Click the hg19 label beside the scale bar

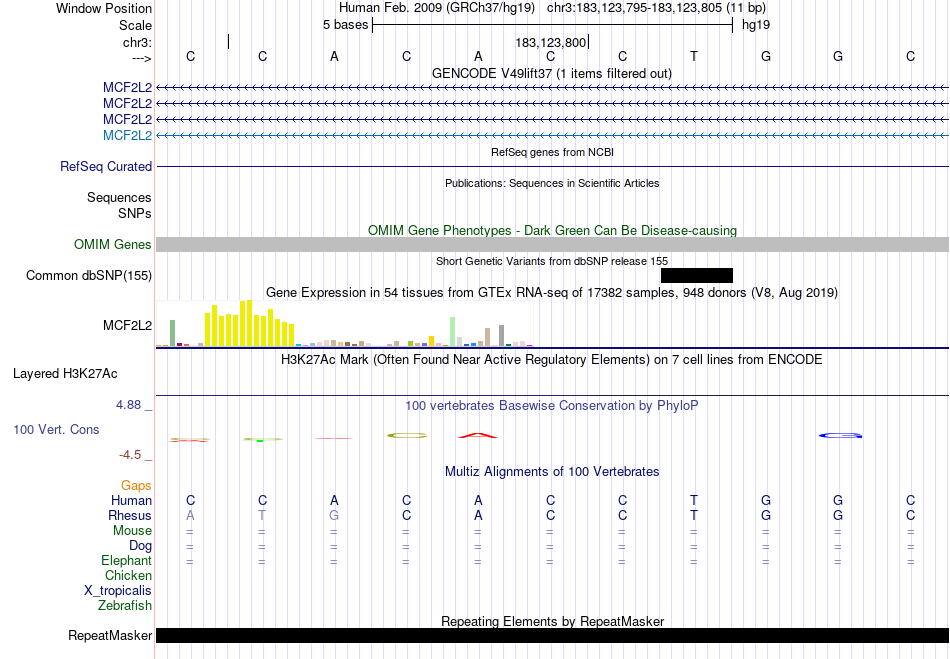tap(756, 25)
